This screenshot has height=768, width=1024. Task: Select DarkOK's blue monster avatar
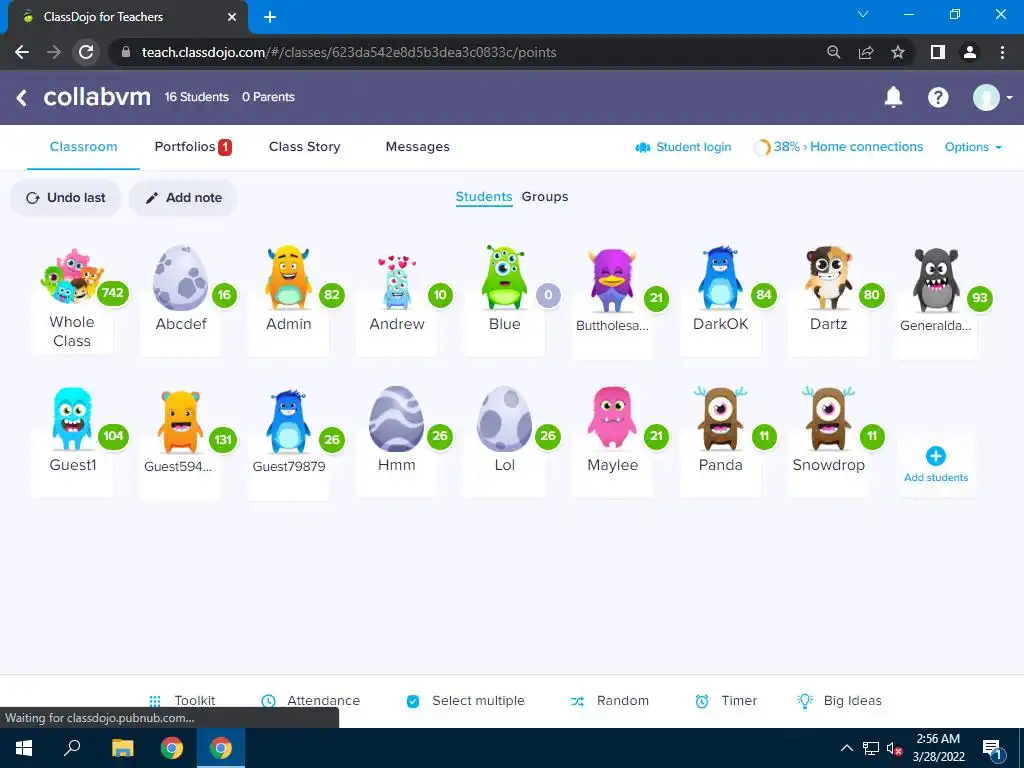720,277
